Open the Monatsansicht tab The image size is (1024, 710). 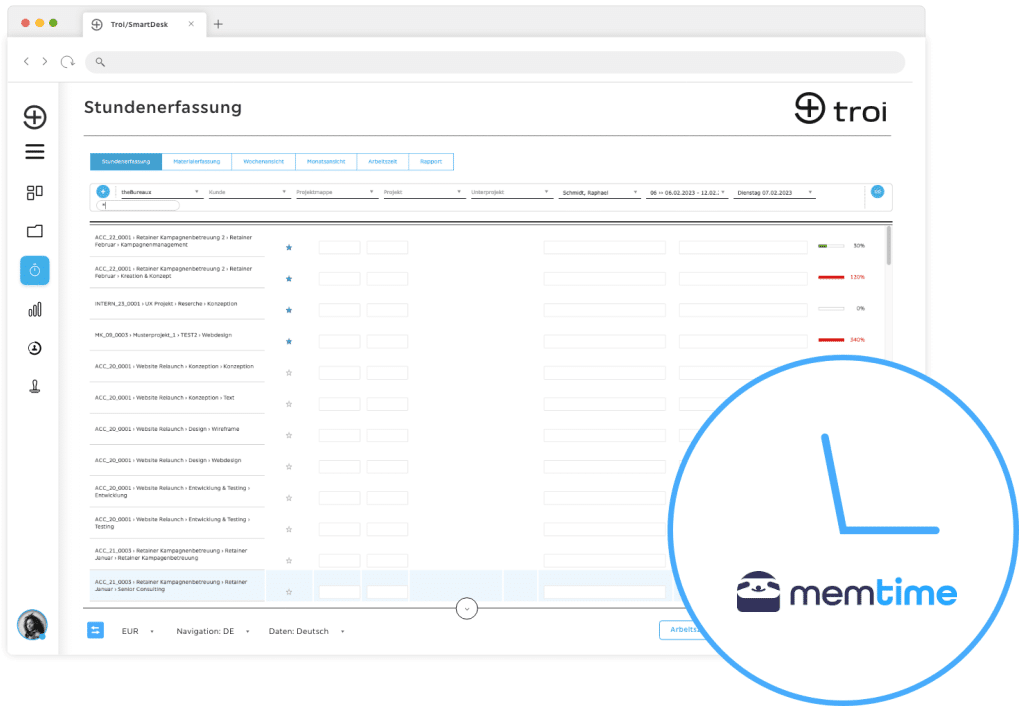(326, 161)
